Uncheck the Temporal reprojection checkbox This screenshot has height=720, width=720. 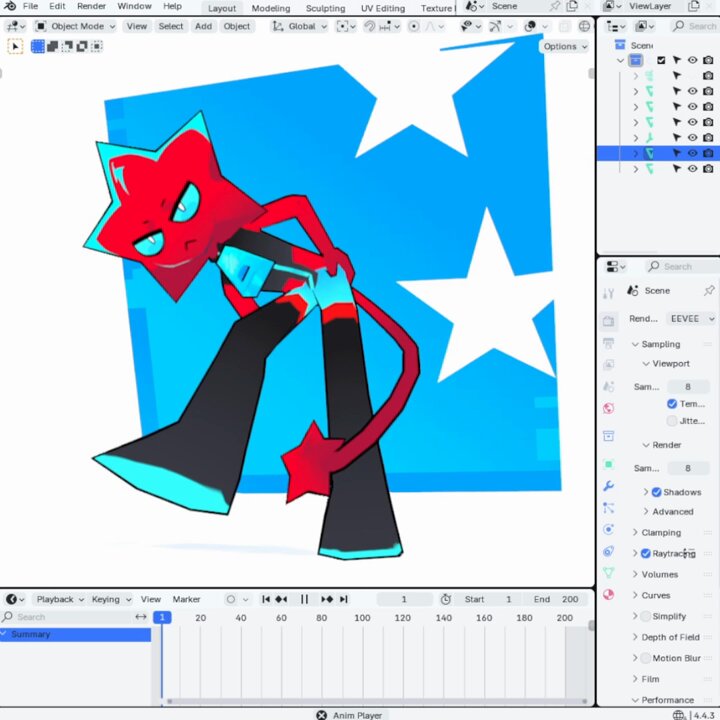[672, 404]
